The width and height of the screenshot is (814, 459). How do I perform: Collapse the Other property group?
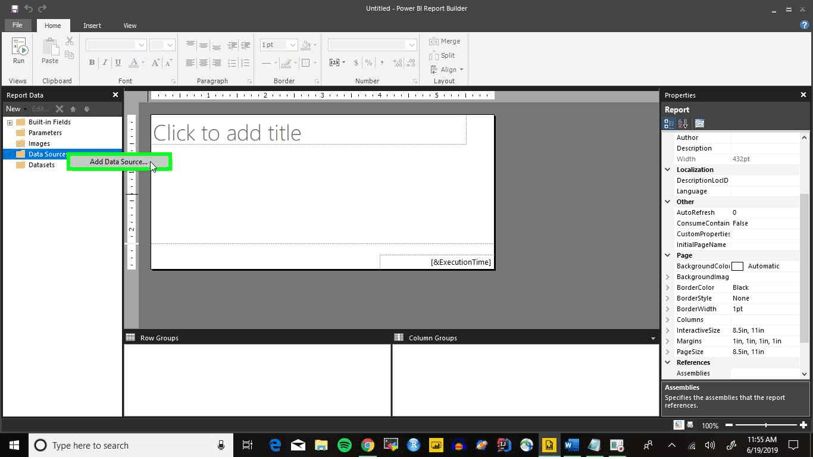point(668,202)
